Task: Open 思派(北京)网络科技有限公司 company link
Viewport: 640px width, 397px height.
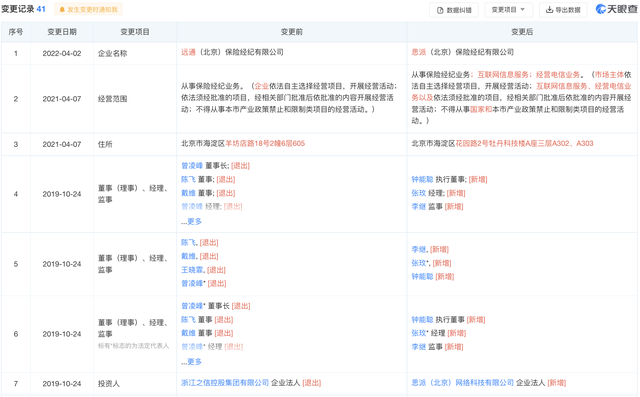Action: 462,383
